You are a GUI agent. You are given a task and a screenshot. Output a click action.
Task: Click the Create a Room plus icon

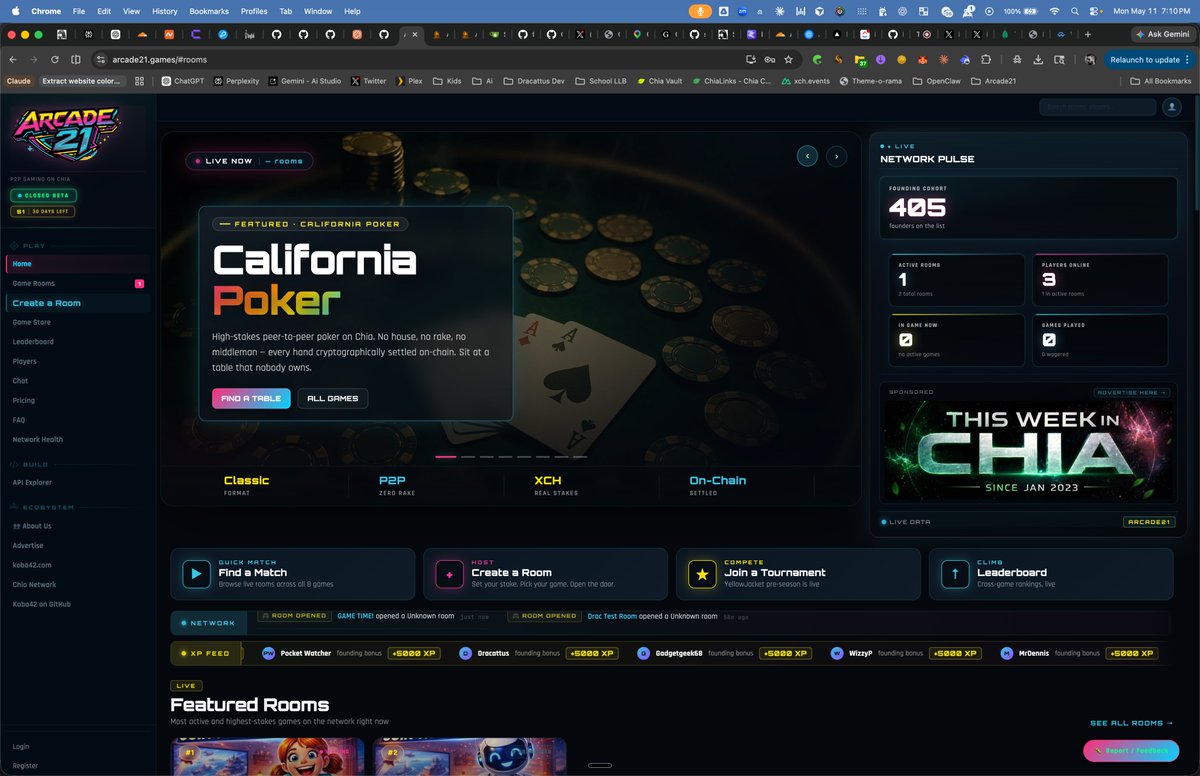pos(449,574)
